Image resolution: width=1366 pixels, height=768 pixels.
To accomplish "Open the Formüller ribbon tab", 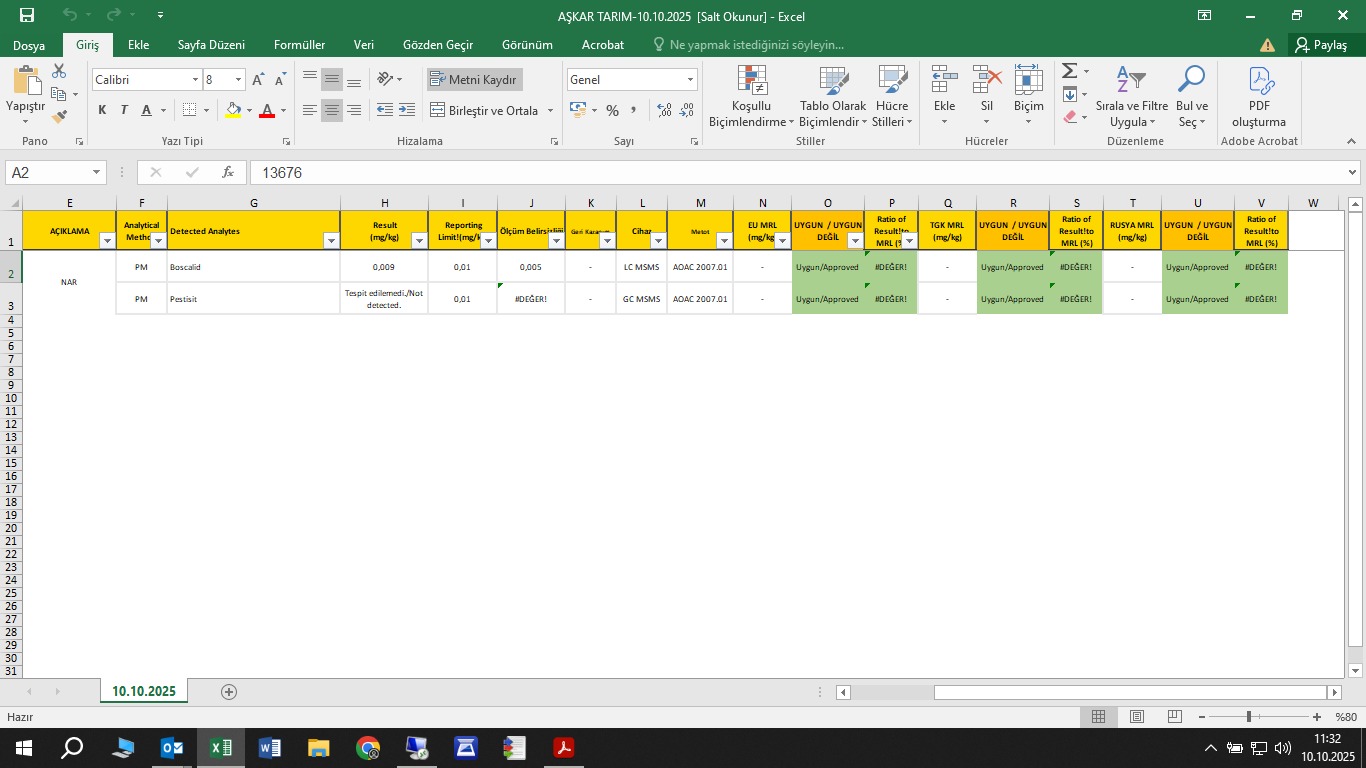I will pyautogui.click(x=299, y=45).
